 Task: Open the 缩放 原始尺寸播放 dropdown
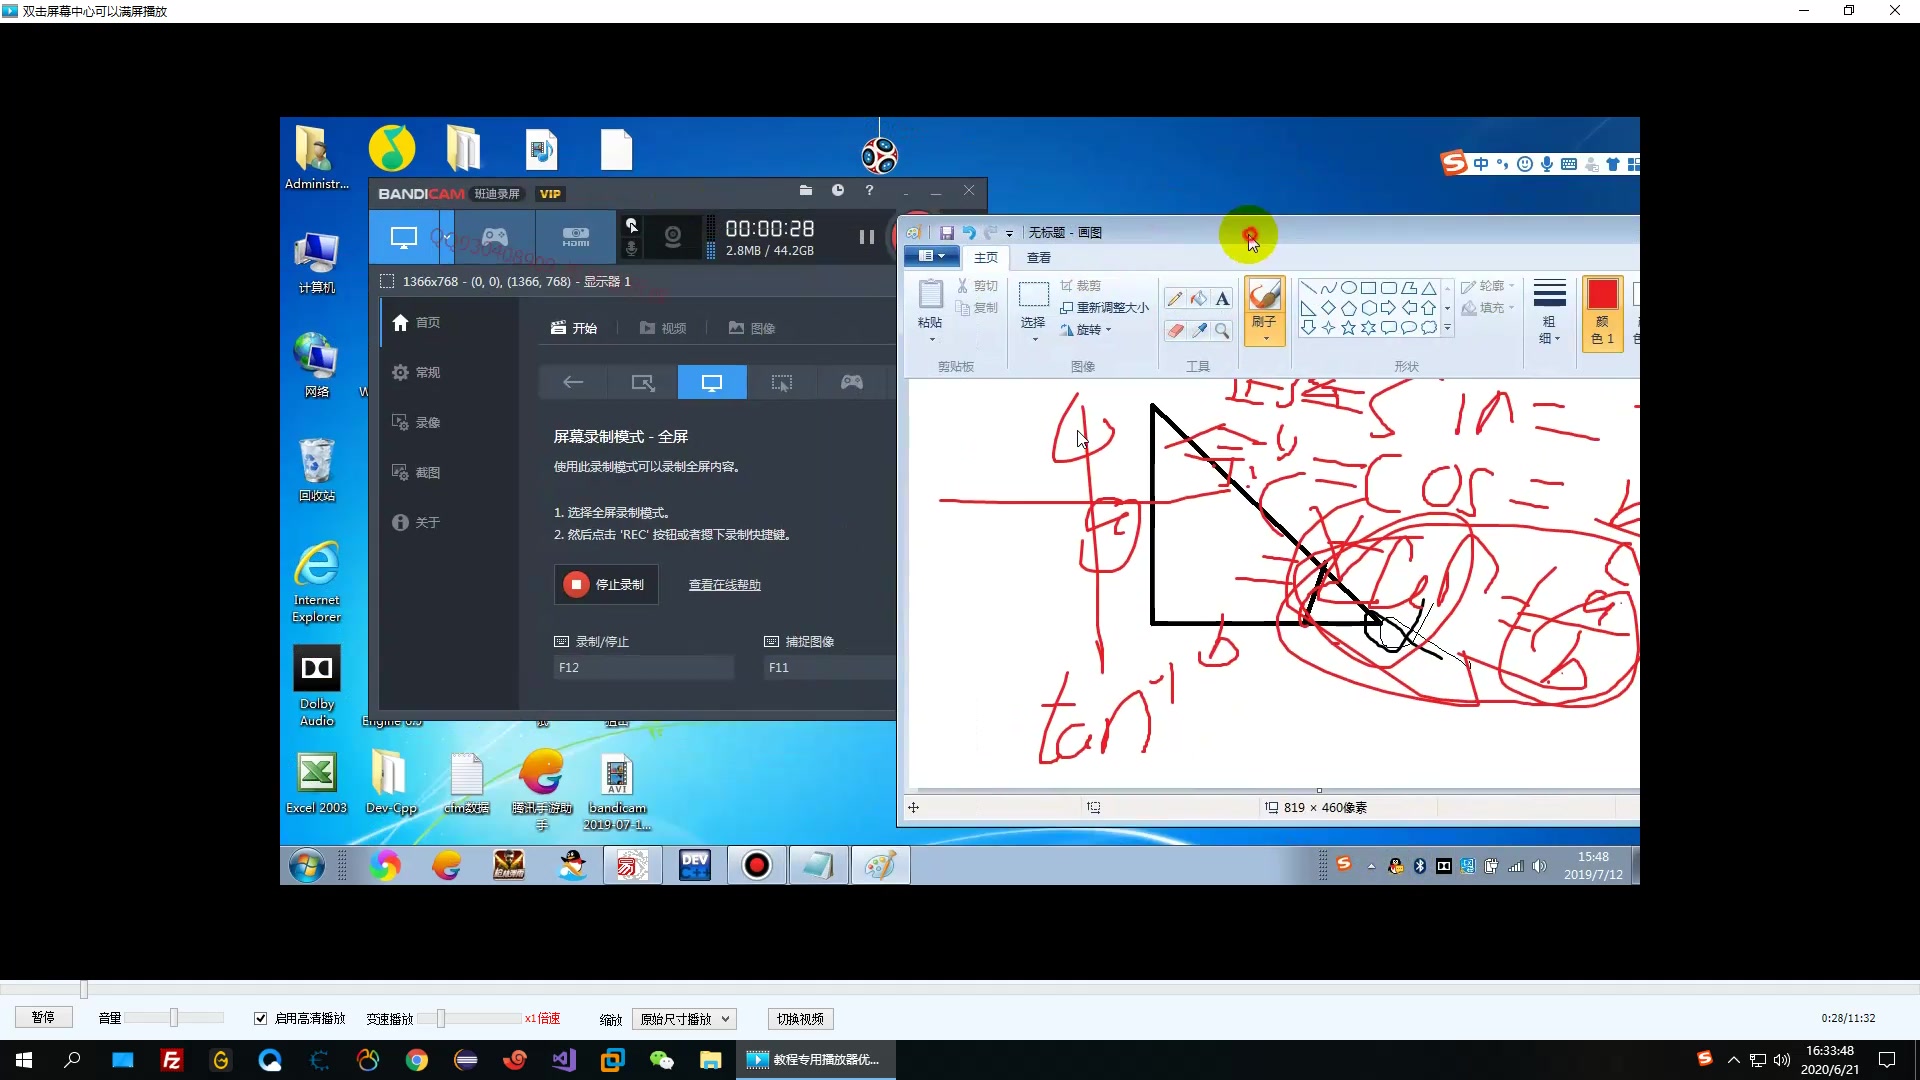click(x=686, y=1019)
